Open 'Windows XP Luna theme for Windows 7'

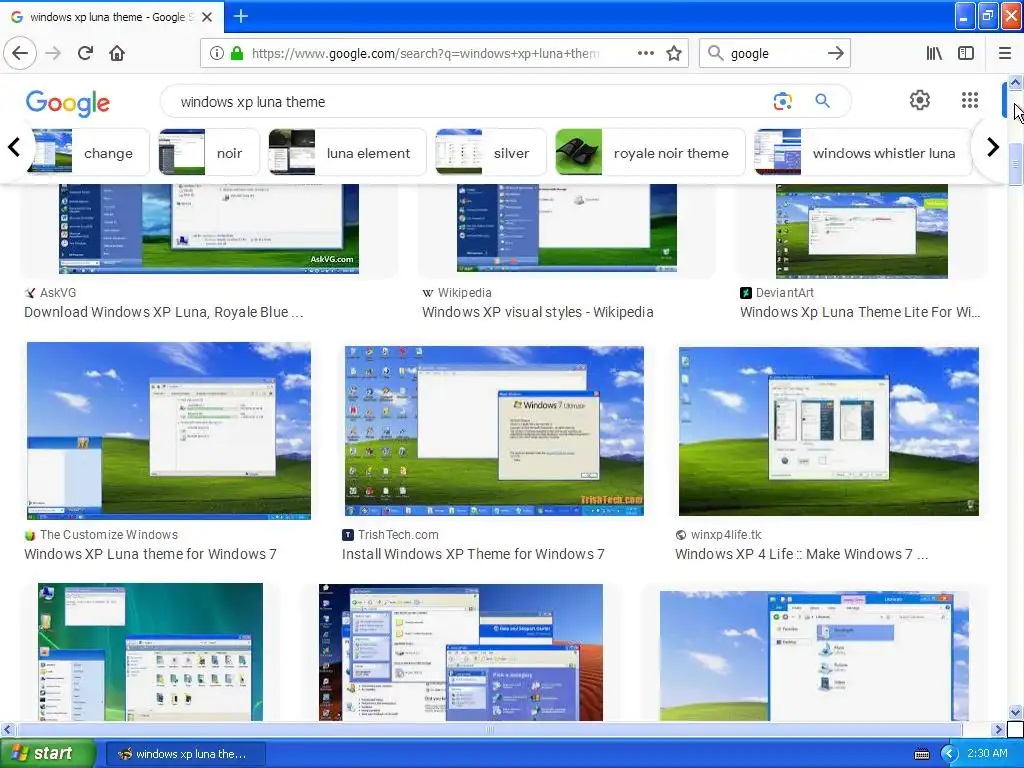click(150, 554)
